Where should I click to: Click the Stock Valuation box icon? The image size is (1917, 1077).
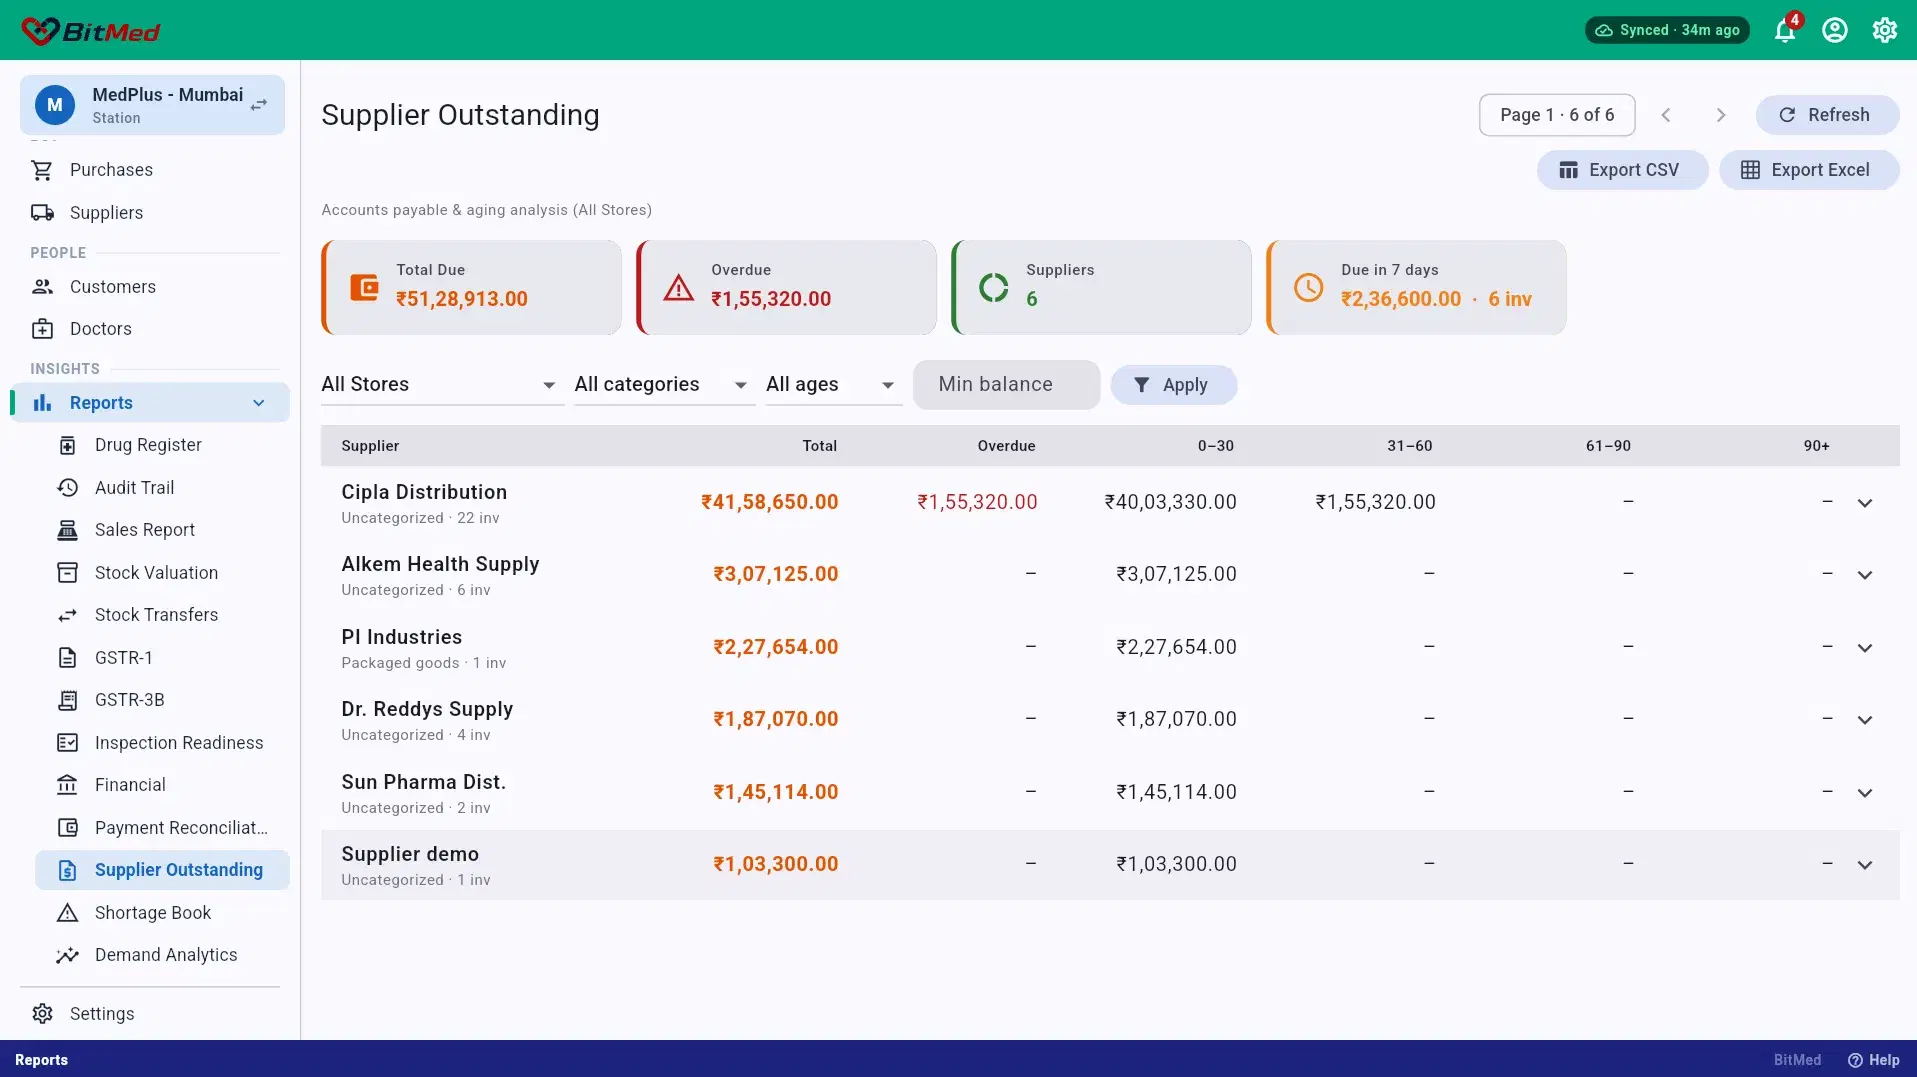coord(67,573)
